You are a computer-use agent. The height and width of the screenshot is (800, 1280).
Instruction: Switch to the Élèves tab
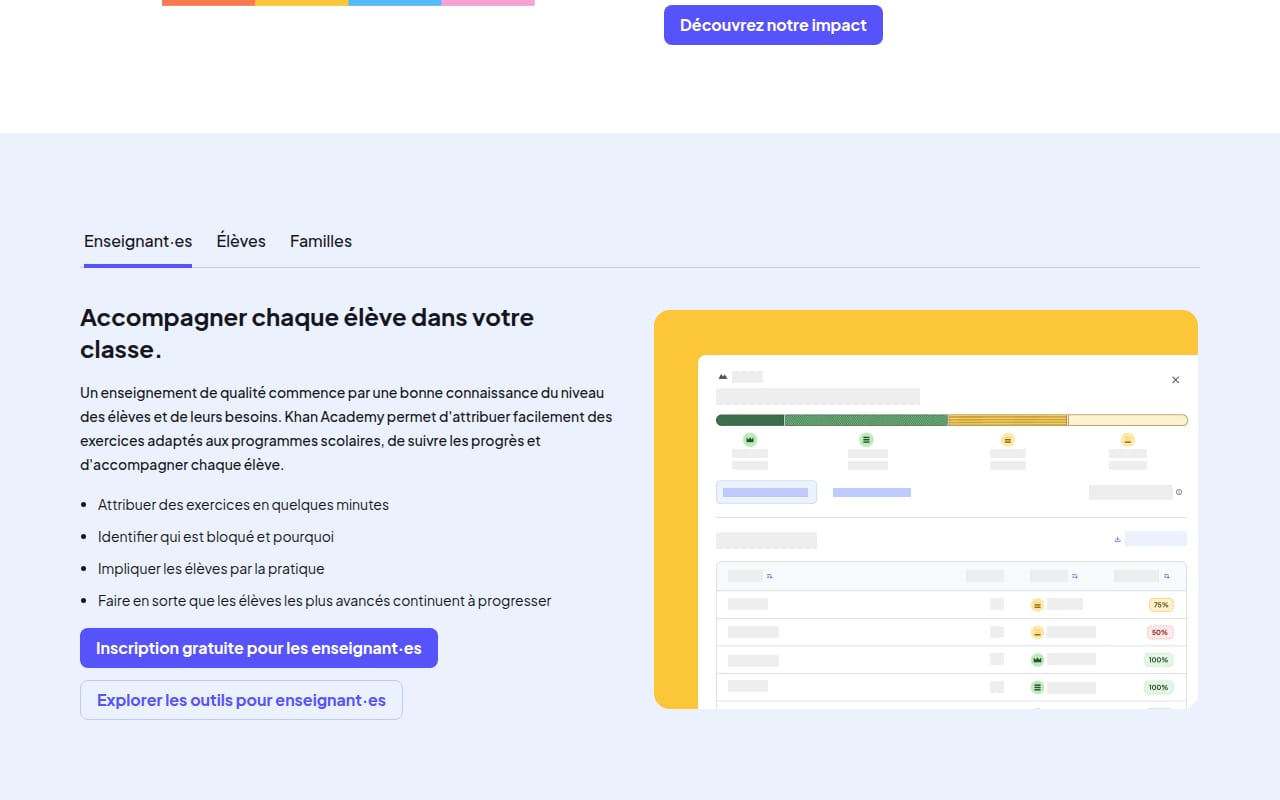[241, 241]
